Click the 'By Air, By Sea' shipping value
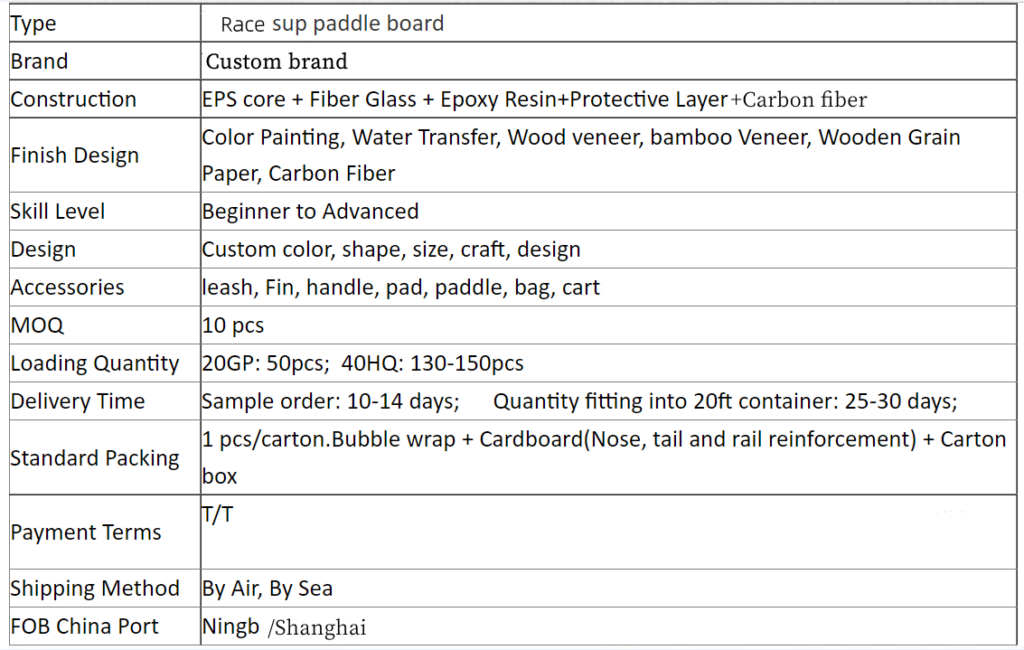 coord(267,589)
